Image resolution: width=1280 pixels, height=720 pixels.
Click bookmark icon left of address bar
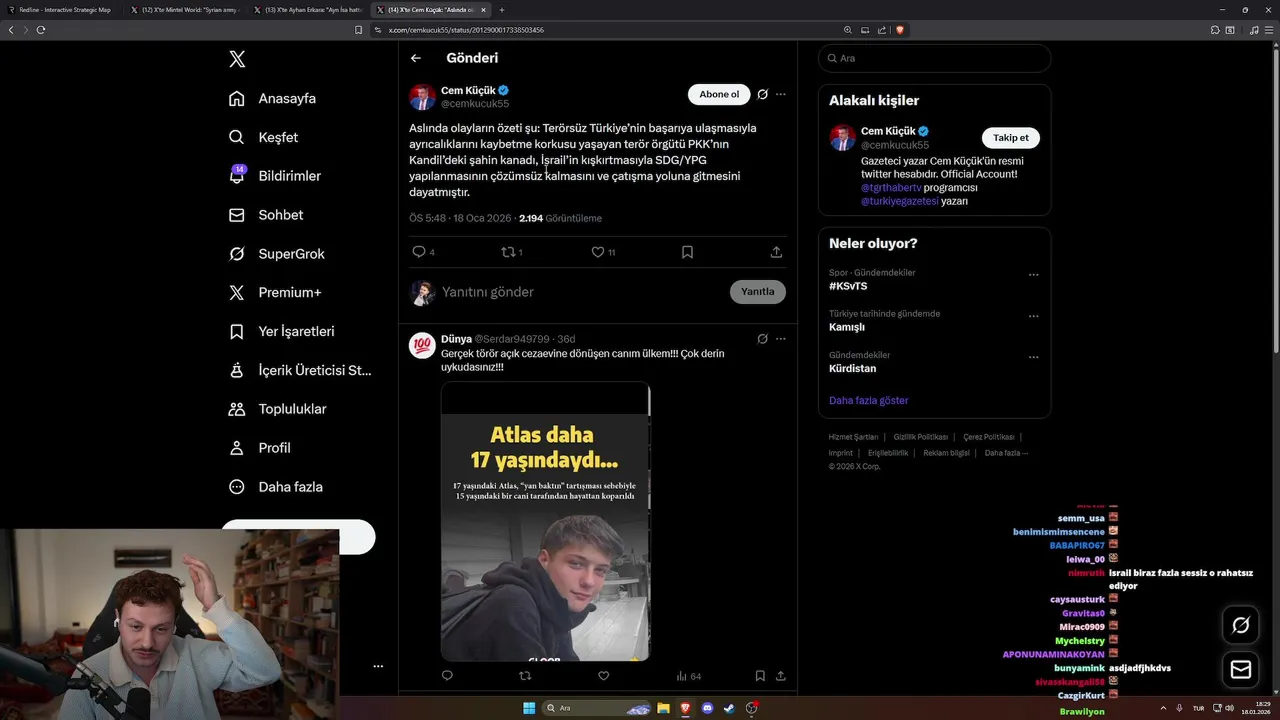pos(358,30)
